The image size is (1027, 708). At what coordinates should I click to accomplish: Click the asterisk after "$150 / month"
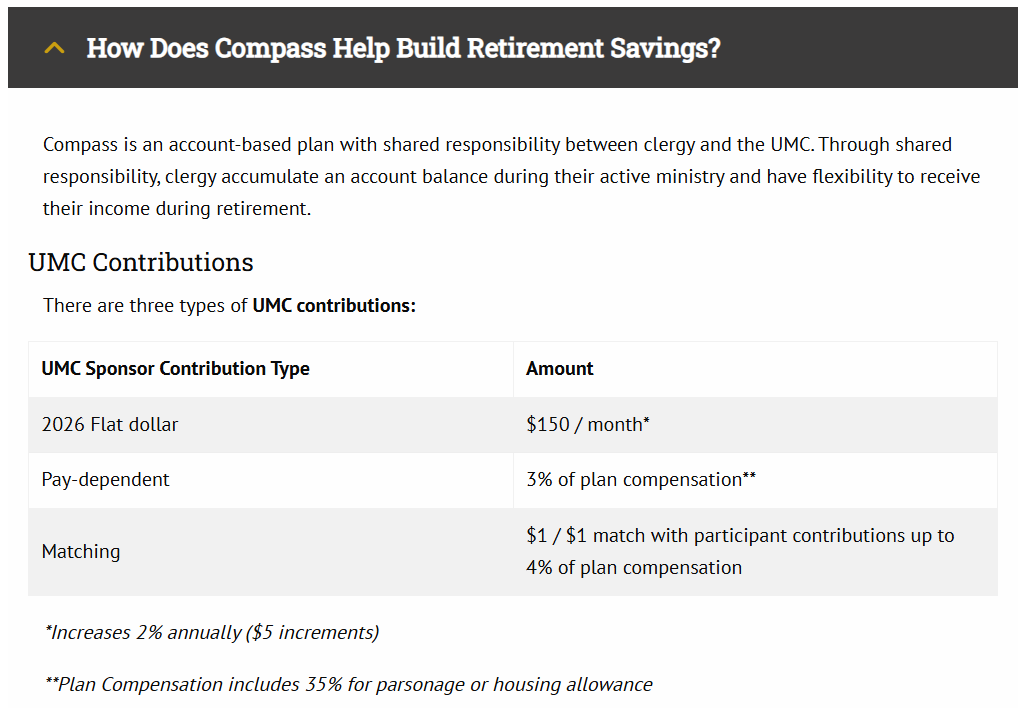point(646,421)
